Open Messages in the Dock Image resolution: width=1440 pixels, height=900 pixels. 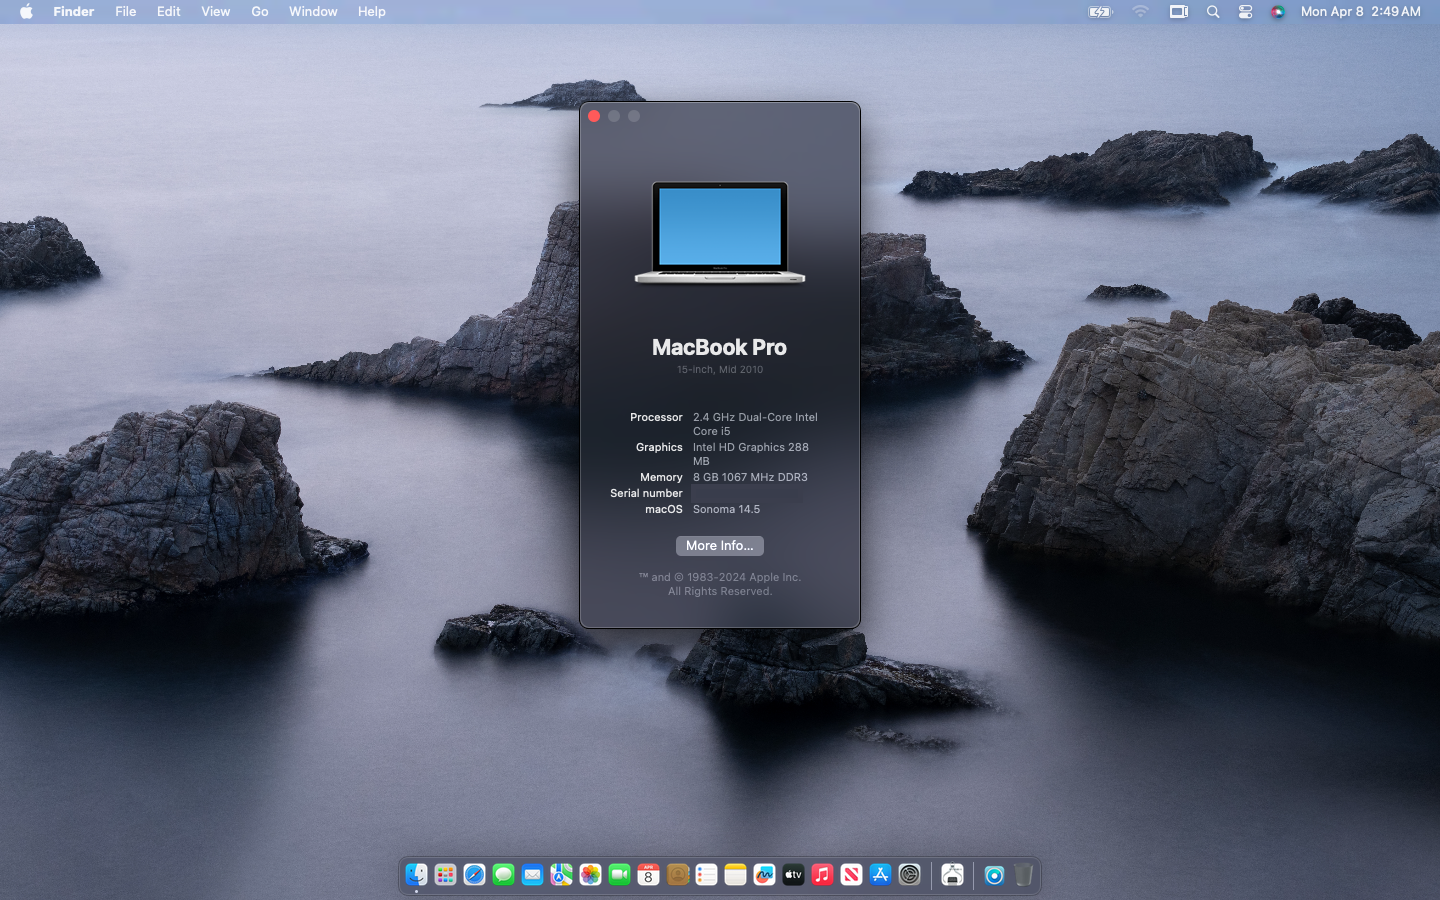click(x=504, y=875)
